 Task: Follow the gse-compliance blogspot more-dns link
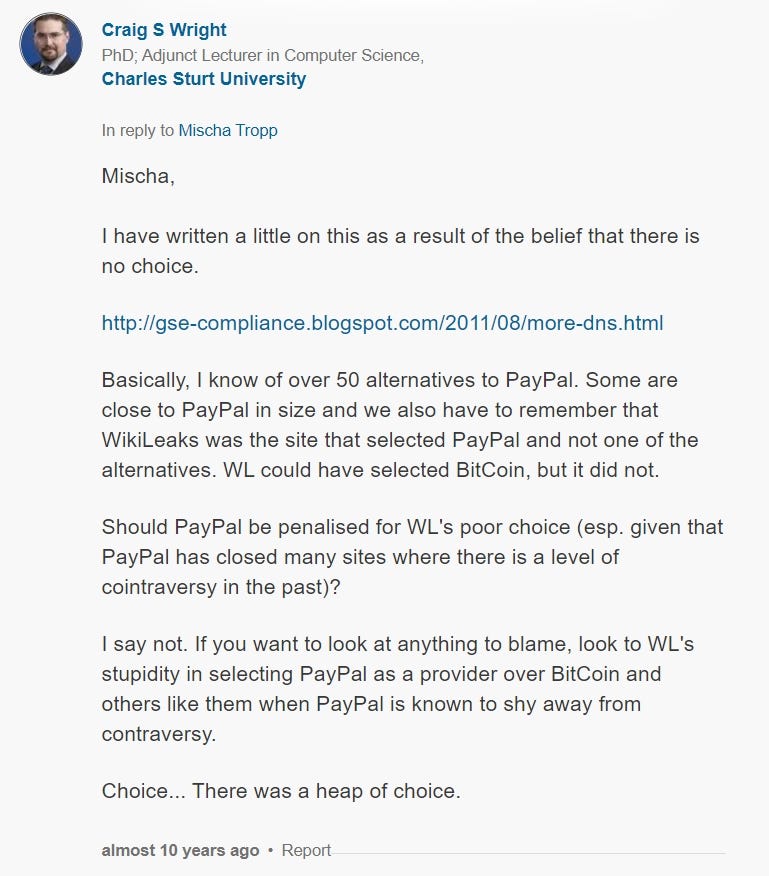tap(382, 323)
